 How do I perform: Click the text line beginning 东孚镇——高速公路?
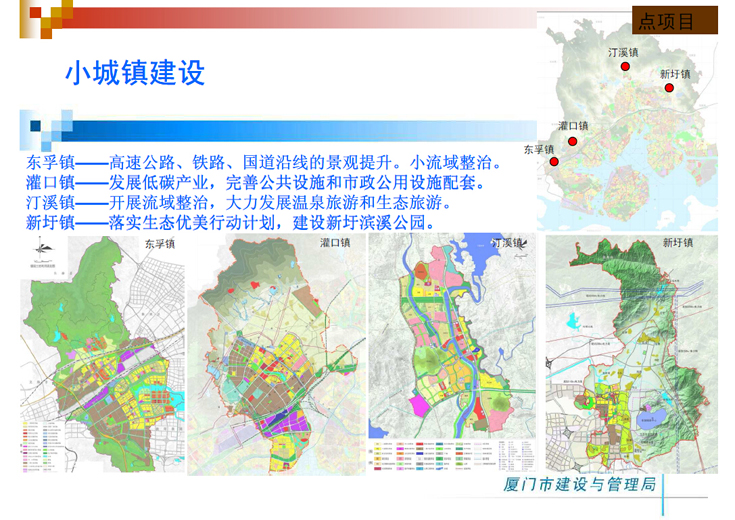click(262, 162)
